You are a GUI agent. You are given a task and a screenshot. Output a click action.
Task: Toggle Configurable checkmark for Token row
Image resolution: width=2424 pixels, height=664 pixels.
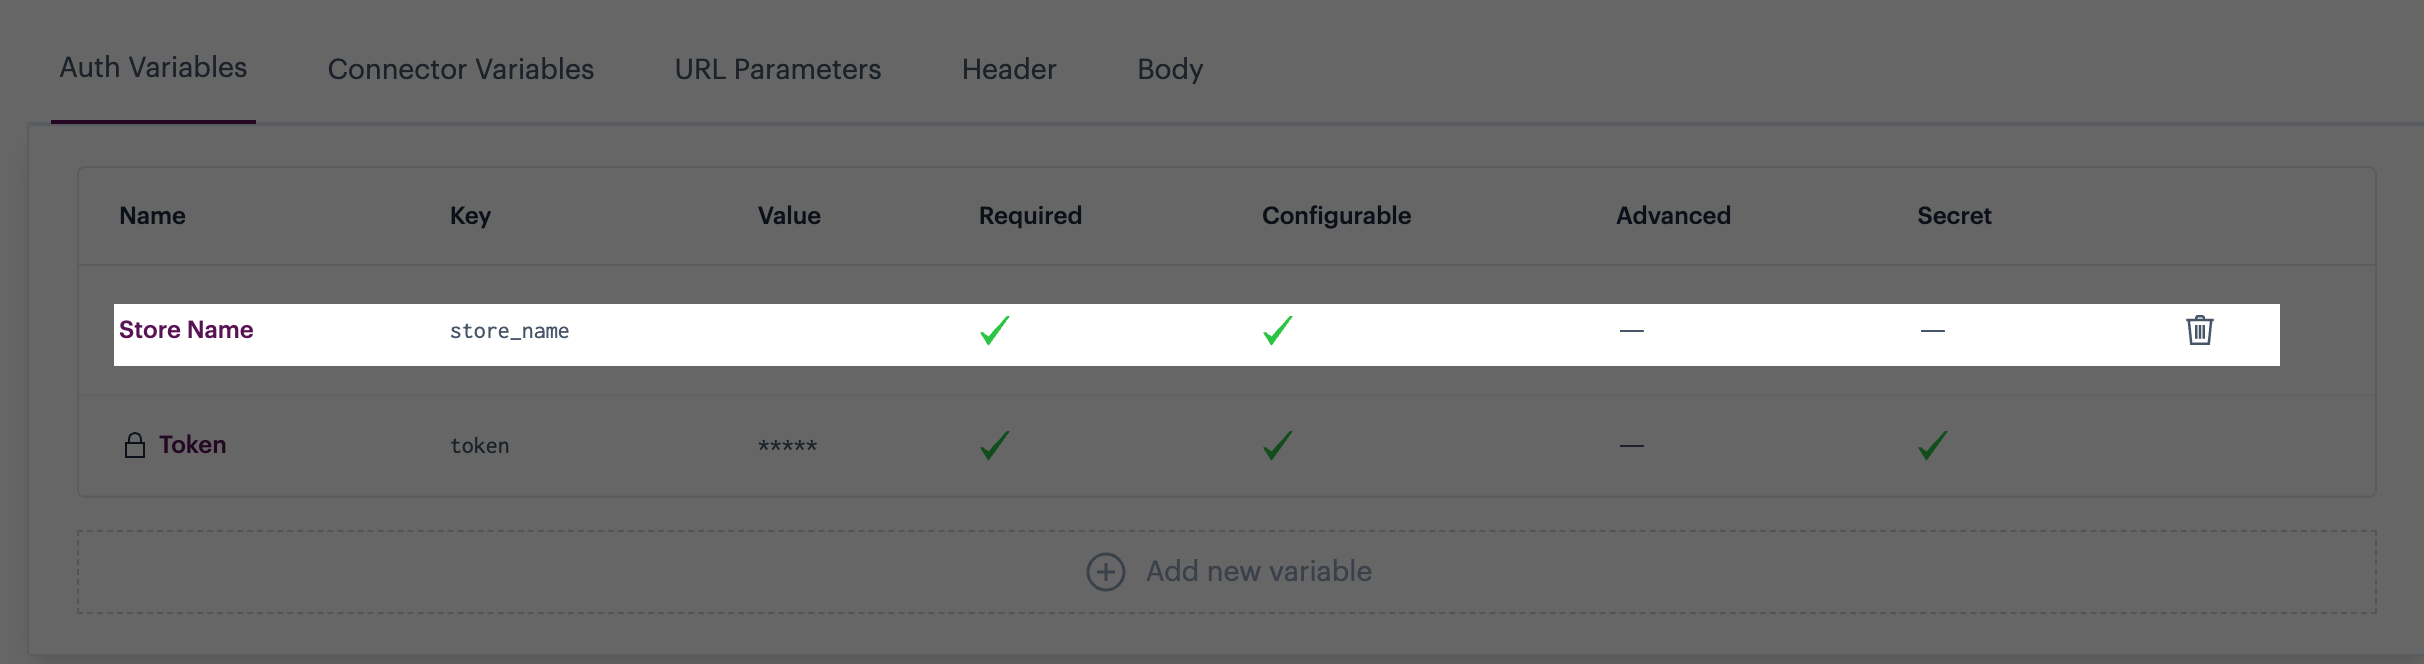[1278, 445]
